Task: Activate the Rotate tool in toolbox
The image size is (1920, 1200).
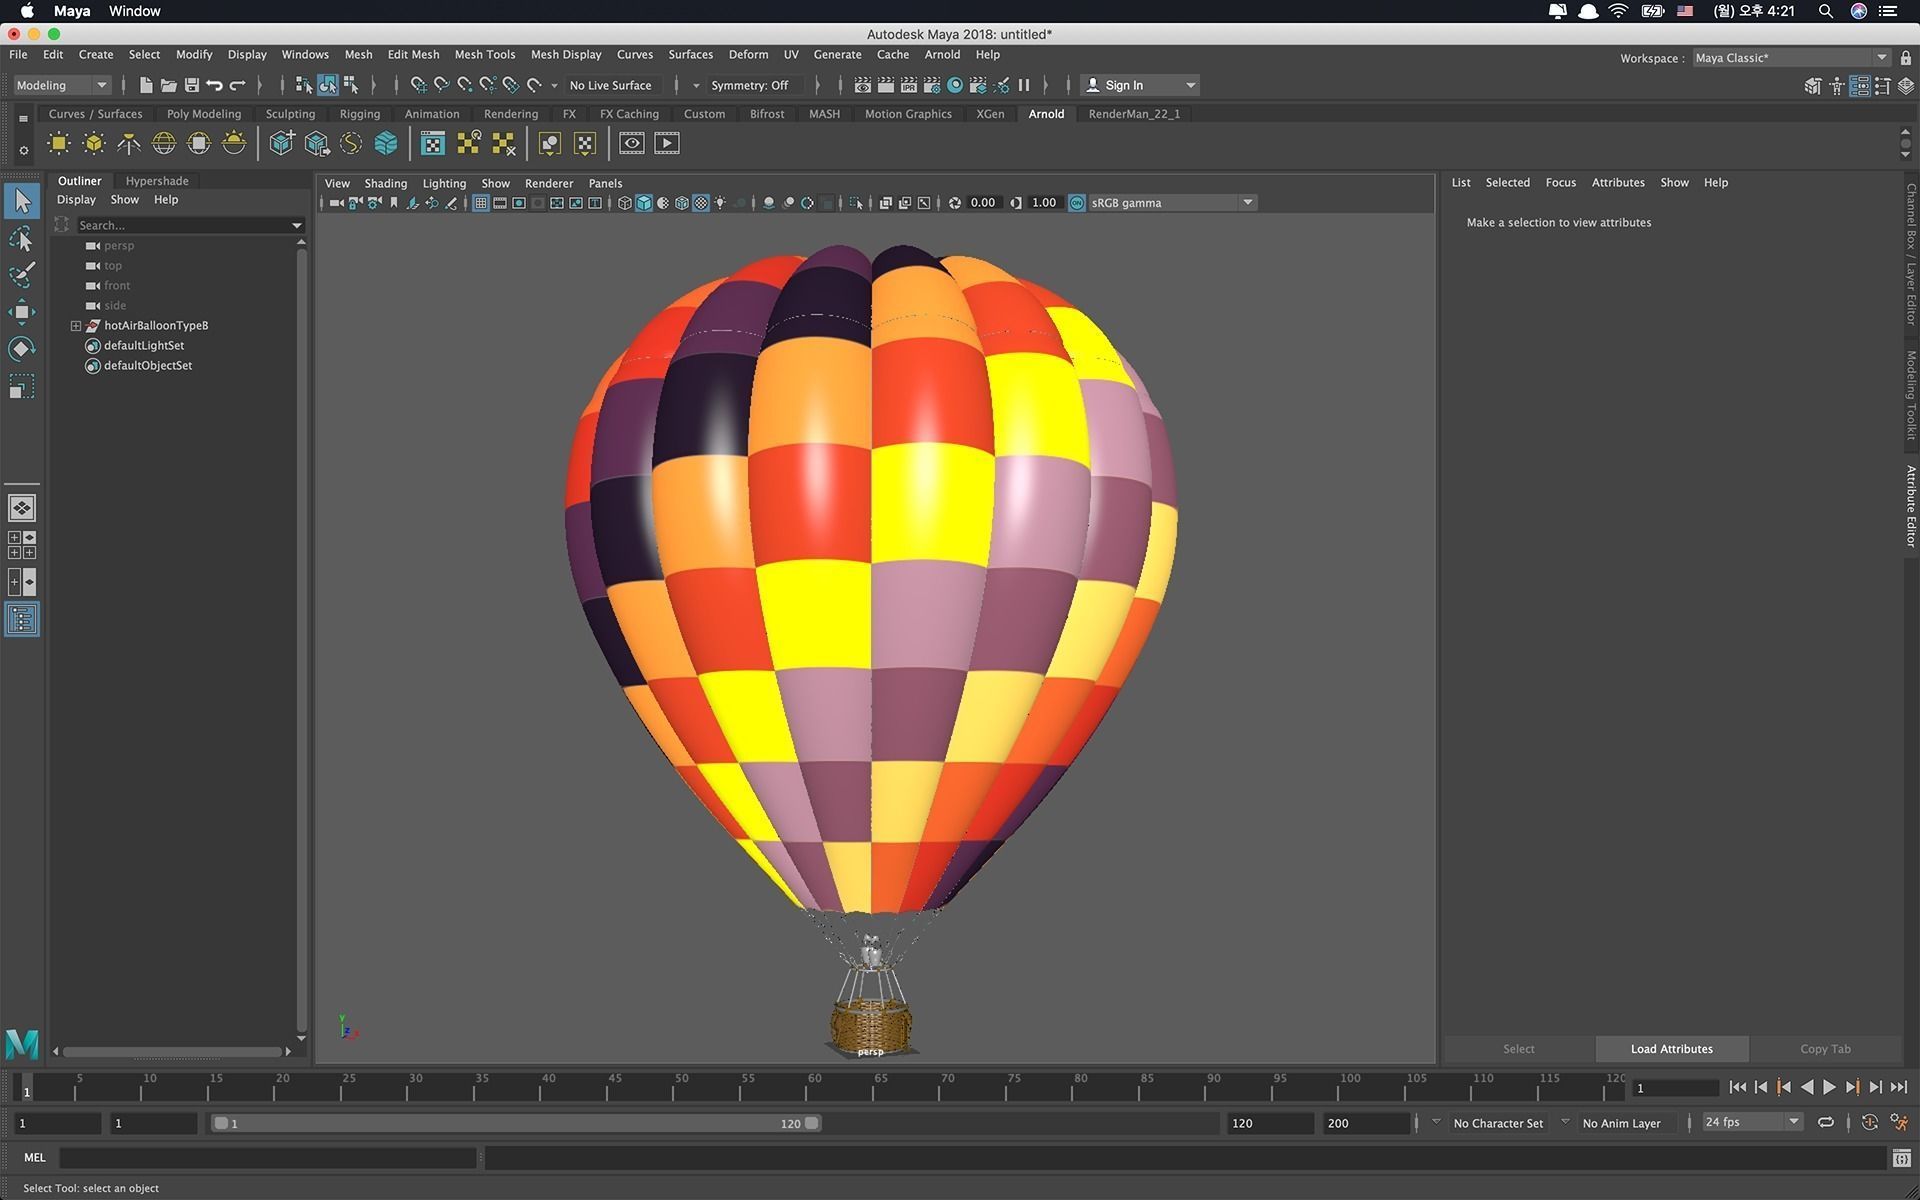Action: pos(21,349)
